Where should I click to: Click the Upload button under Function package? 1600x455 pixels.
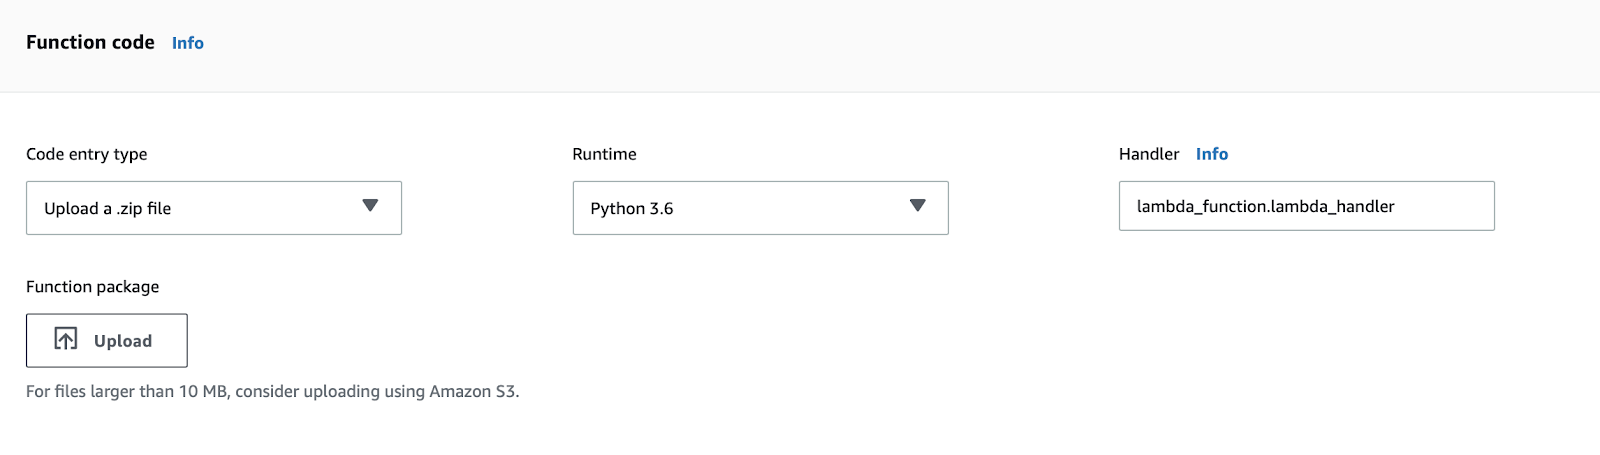pos(107,341)
